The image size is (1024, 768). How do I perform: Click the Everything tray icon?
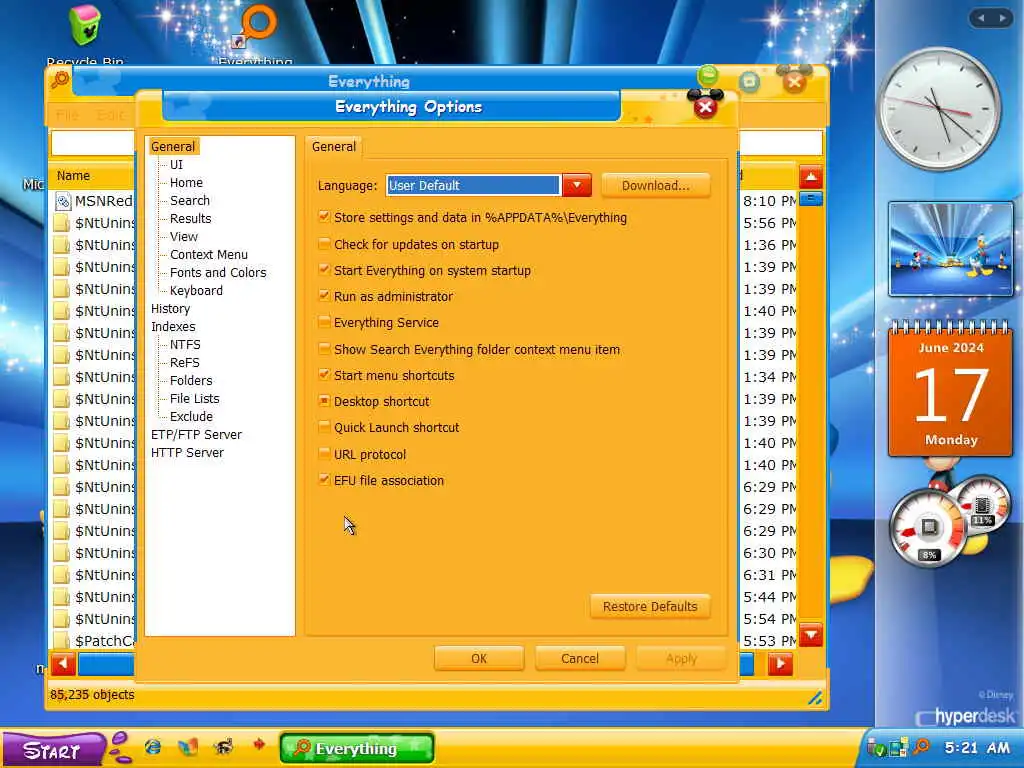pyautogui.click(x=921, y=746)
